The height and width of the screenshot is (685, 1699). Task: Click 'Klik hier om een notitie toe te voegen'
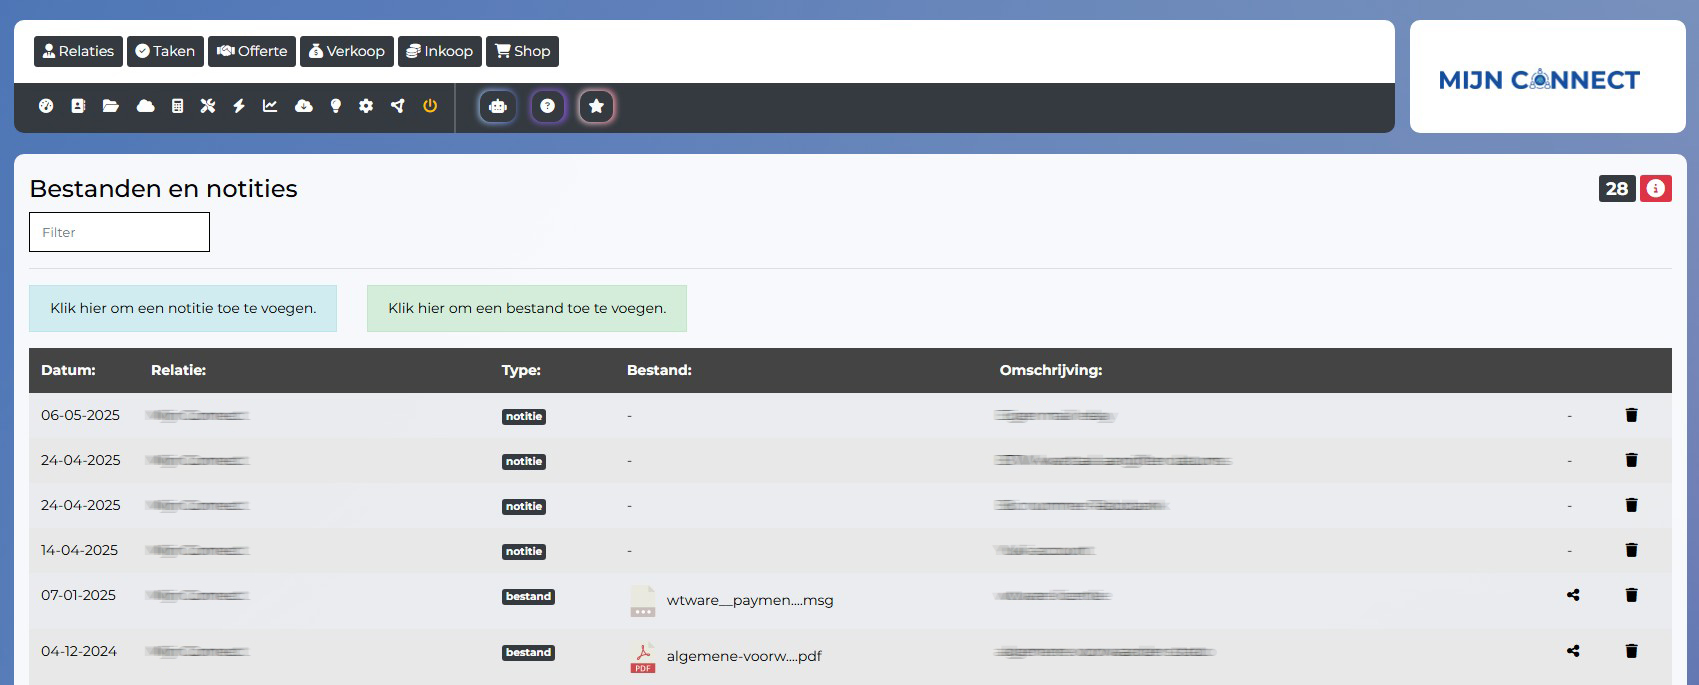point(183,308)
